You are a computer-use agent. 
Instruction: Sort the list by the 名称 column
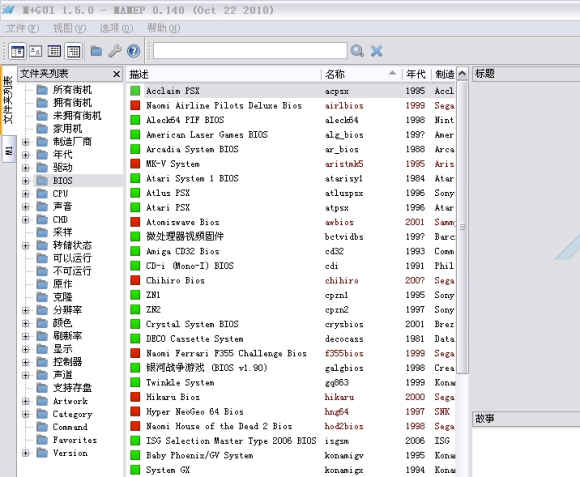[x=361, y=74]
